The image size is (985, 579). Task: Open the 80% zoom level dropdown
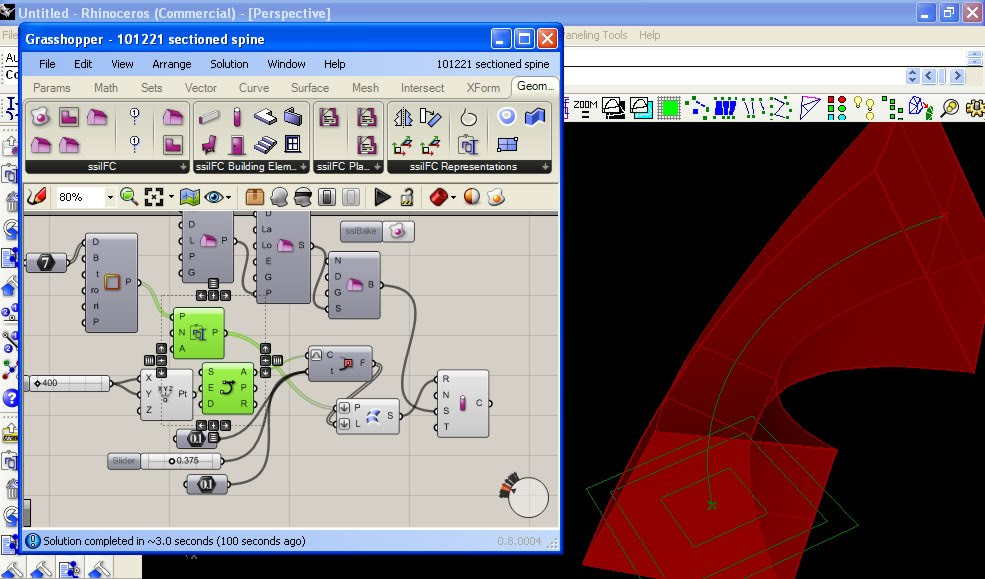[110, 197]
